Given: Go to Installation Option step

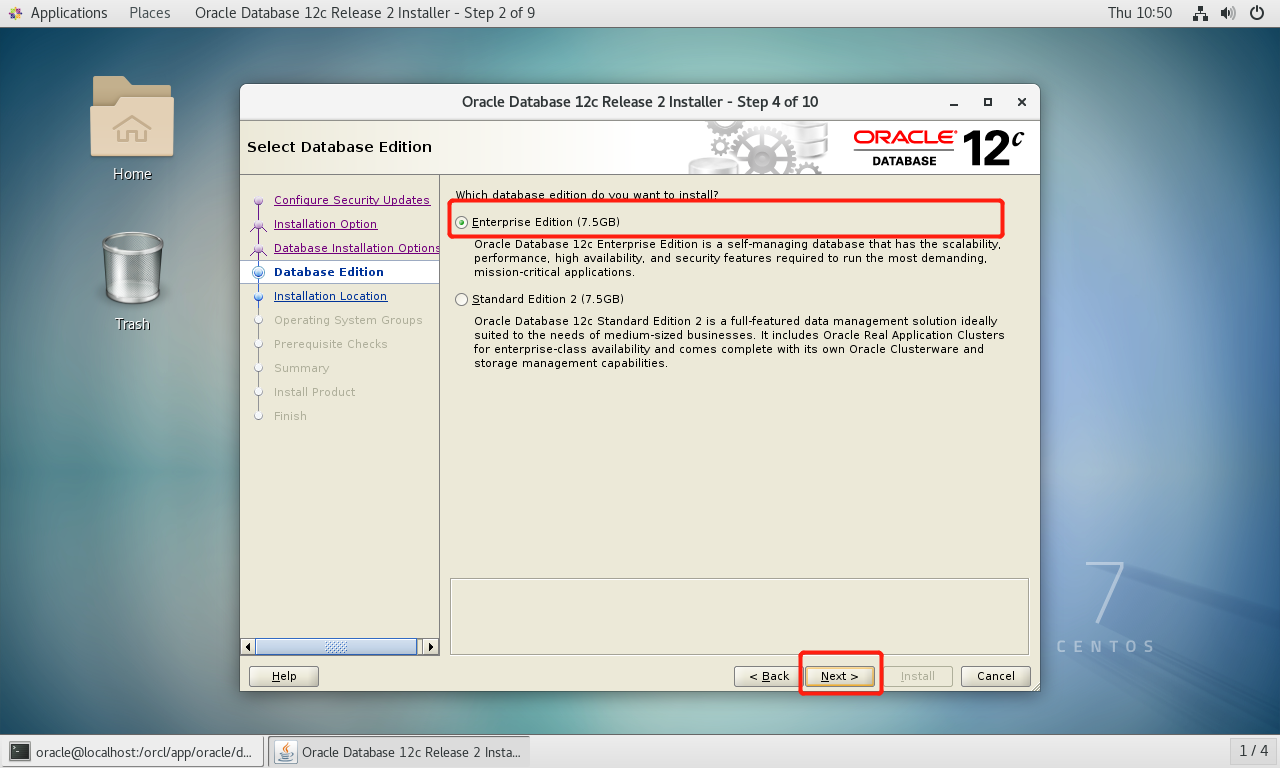Looking at the screenshot, I should (x=325, y=224).
